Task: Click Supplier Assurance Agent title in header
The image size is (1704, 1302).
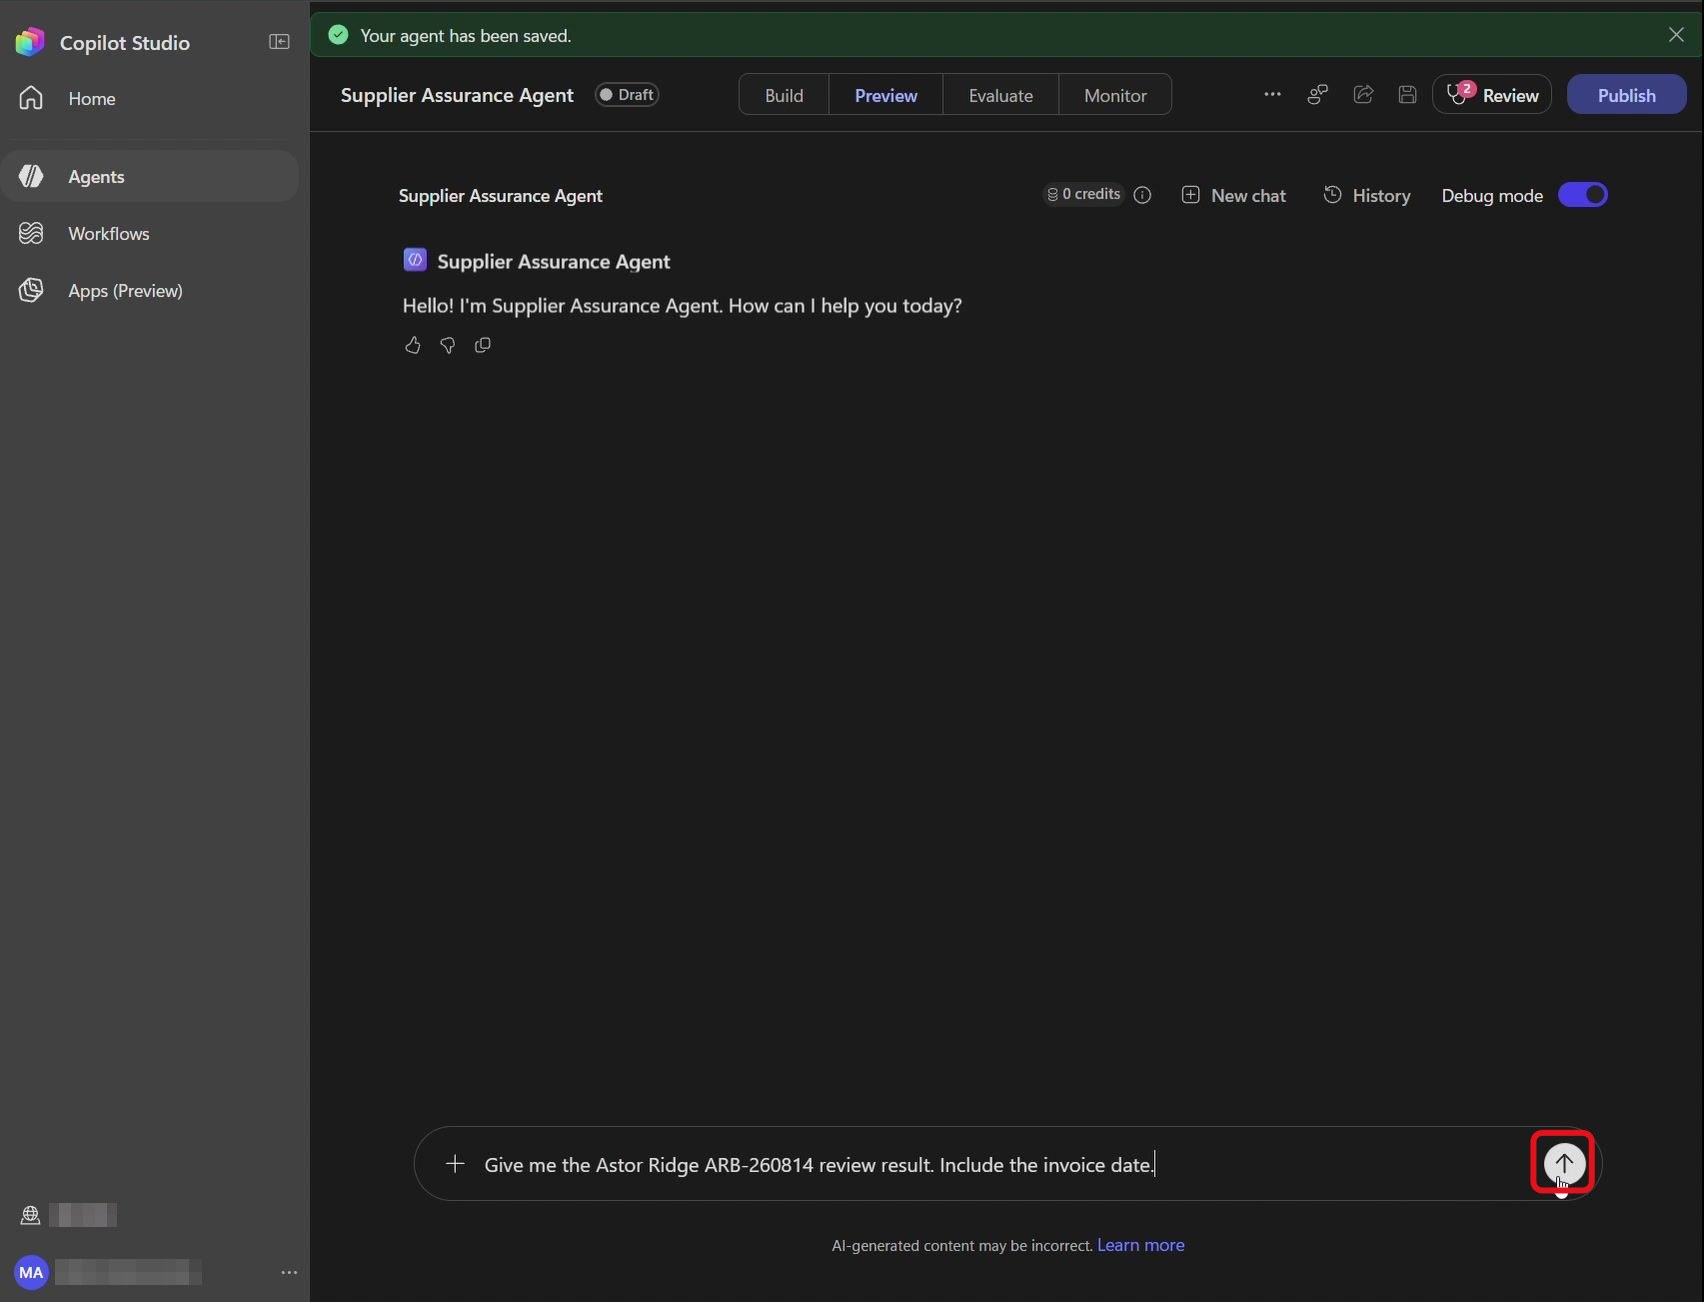Action: pos(457,95)
